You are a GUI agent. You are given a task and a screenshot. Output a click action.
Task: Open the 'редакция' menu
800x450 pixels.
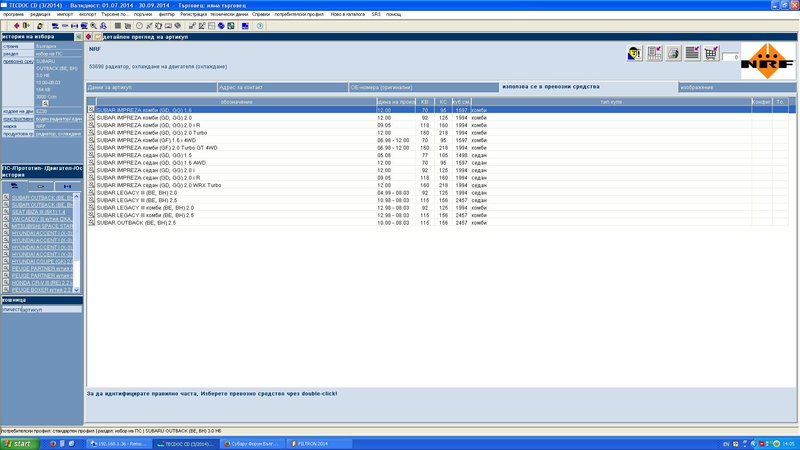40,14
